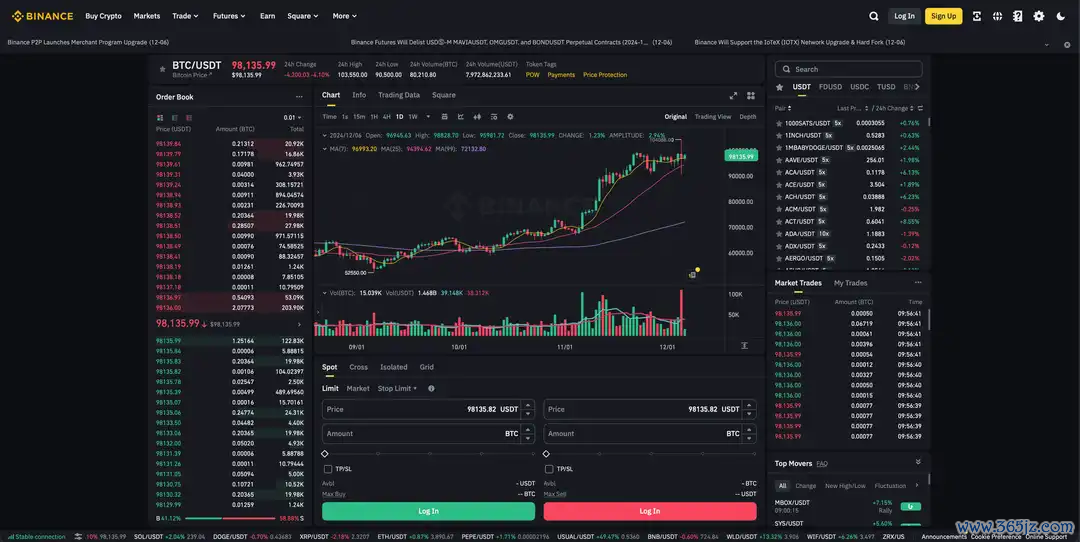
Task: Collapse the Vol(BTC) indicator chevron
Action: coord(324,293)
